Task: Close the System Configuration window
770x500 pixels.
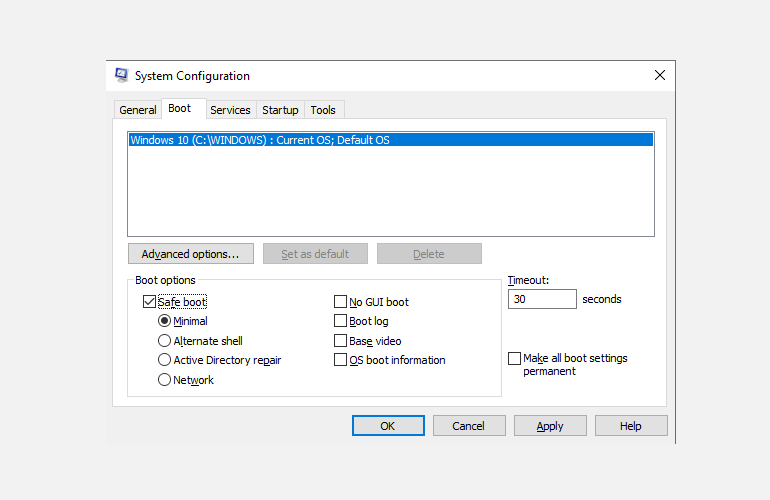Action: [x=660, y=75]
